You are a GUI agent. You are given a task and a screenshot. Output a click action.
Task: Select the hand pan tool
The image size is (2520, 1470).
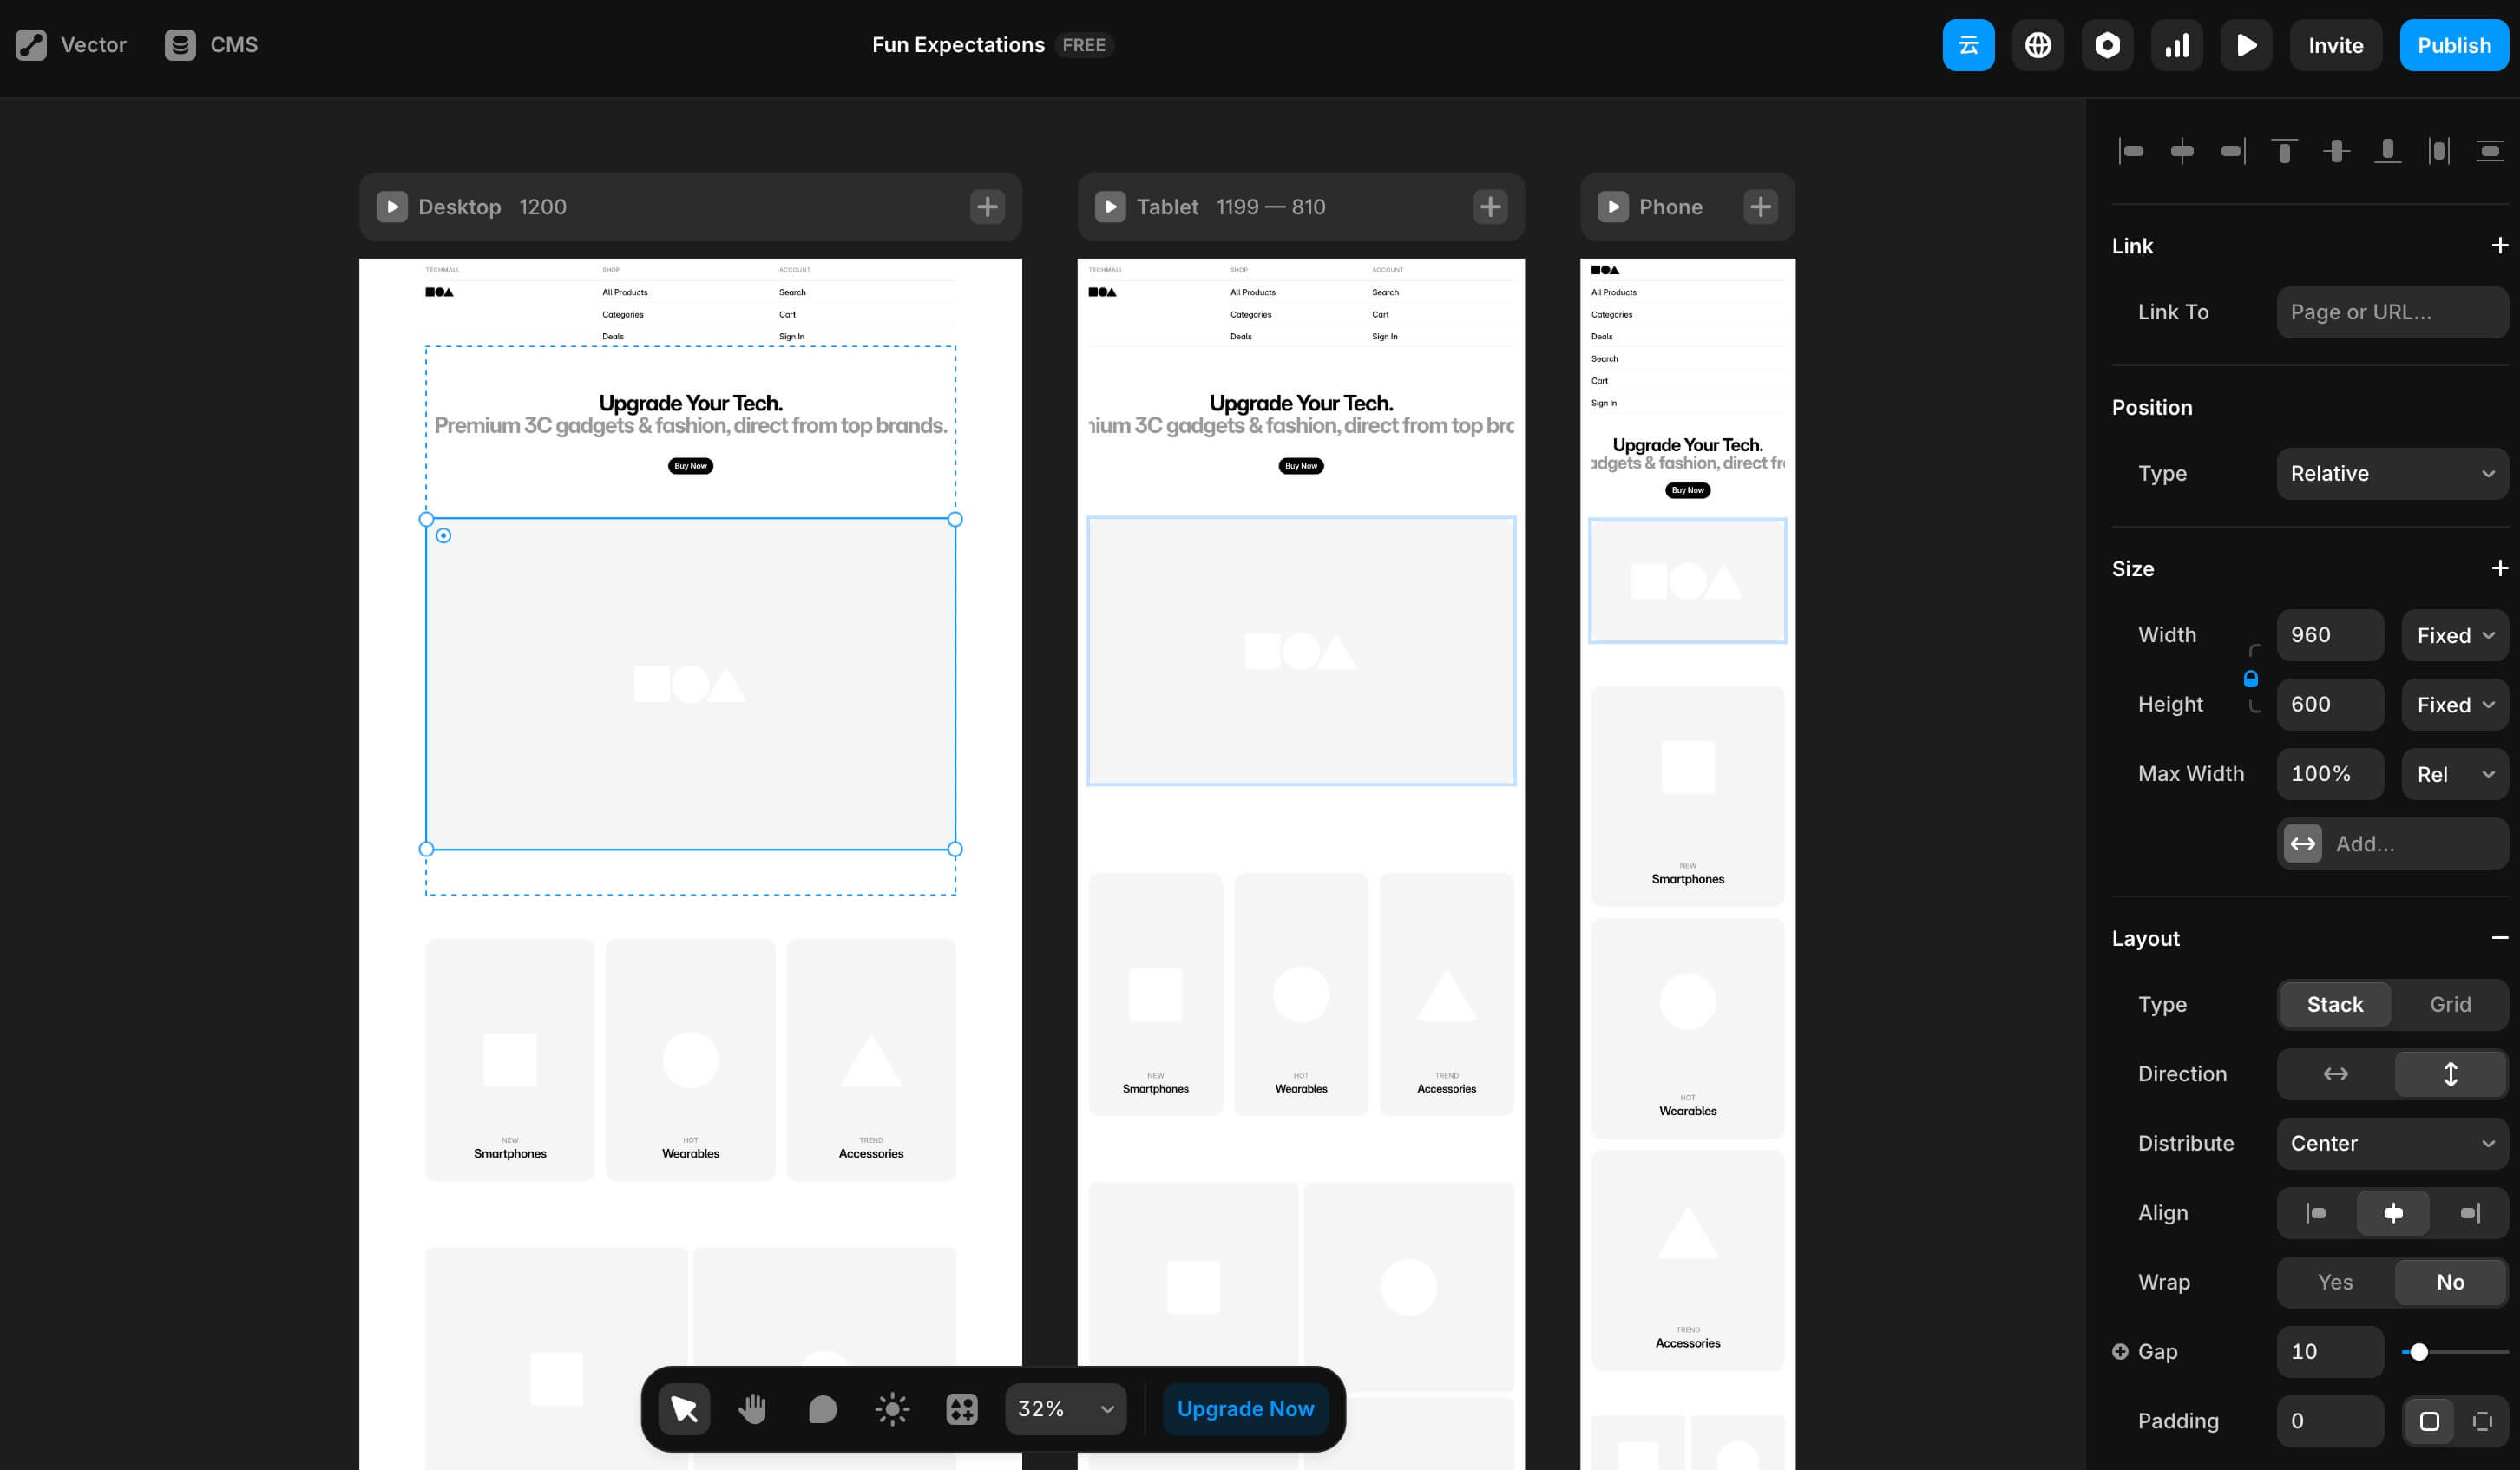tap(752, 1408)
